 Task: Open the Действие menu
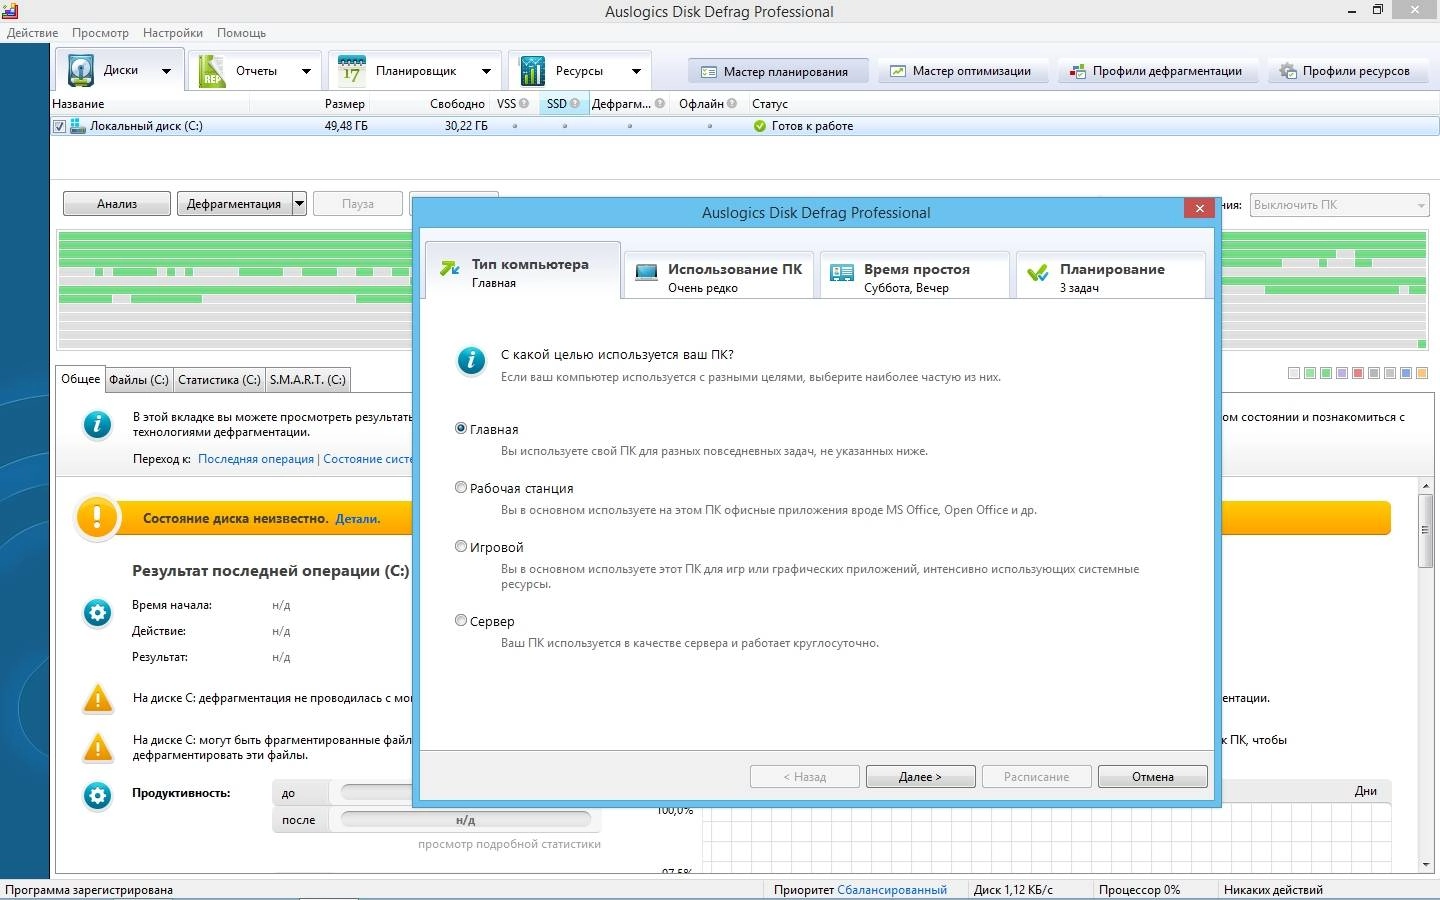pos(32,33)
